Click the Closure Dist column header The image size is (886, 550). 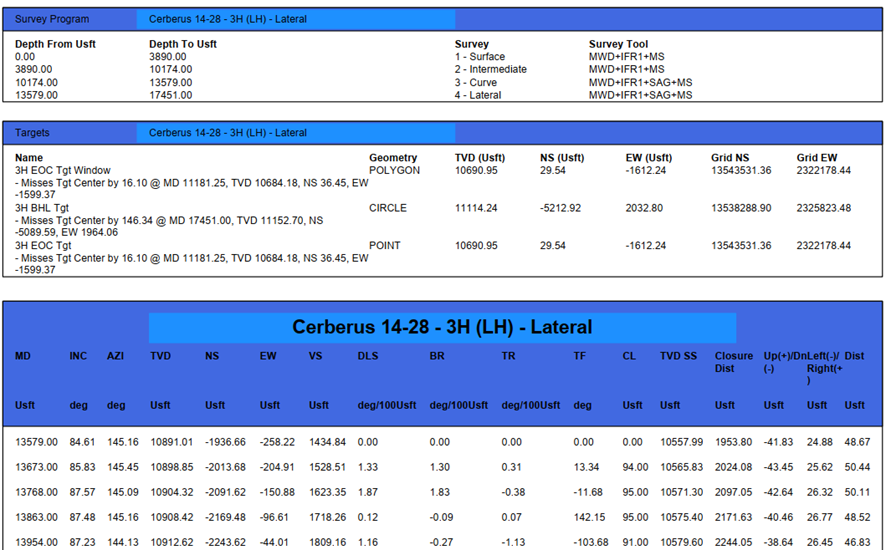coord(734,362)
